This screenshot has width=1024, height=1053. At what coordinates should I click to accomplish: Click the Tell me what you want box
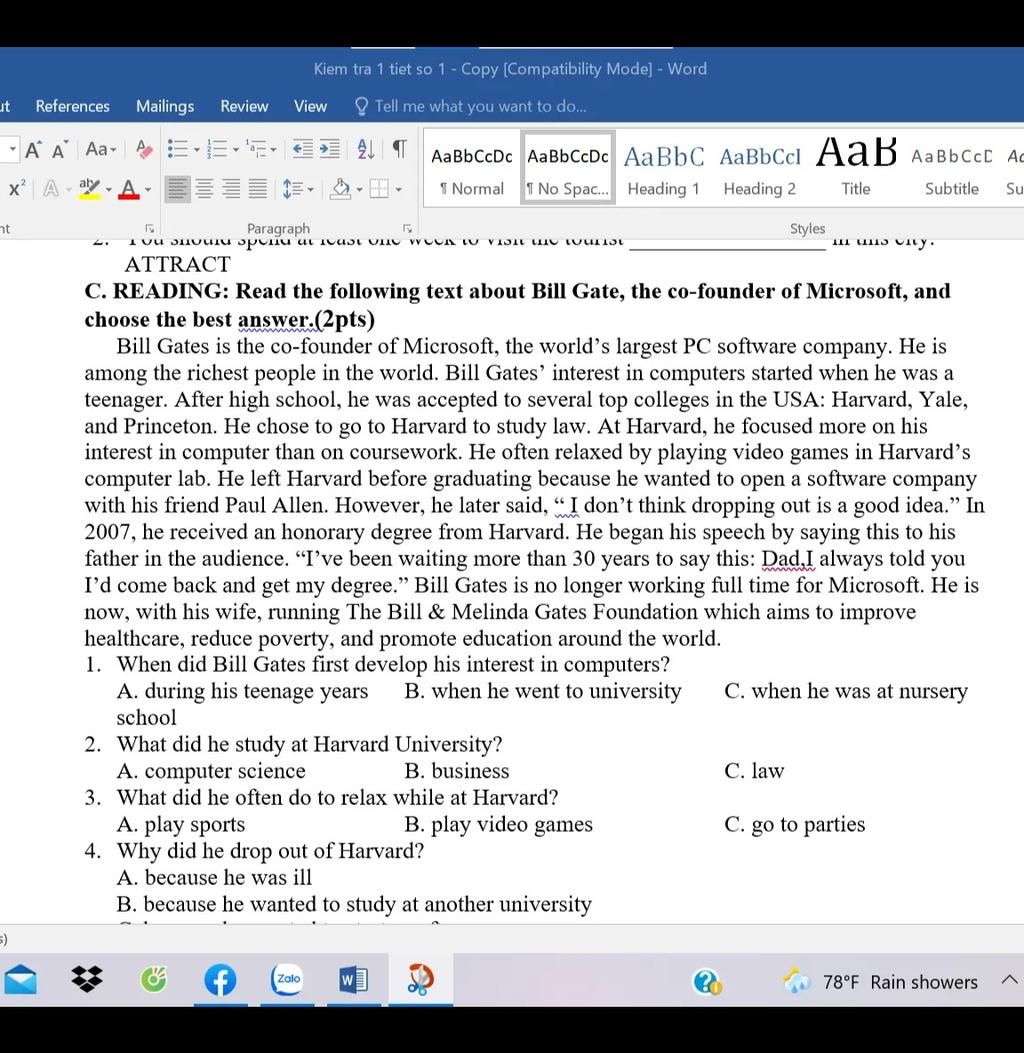[x=471, y=106]
